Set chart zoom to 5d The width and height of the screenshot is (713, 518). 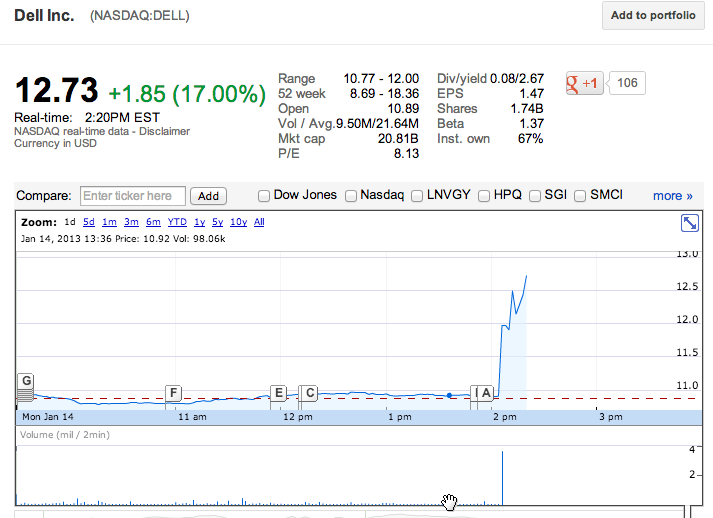89,222
